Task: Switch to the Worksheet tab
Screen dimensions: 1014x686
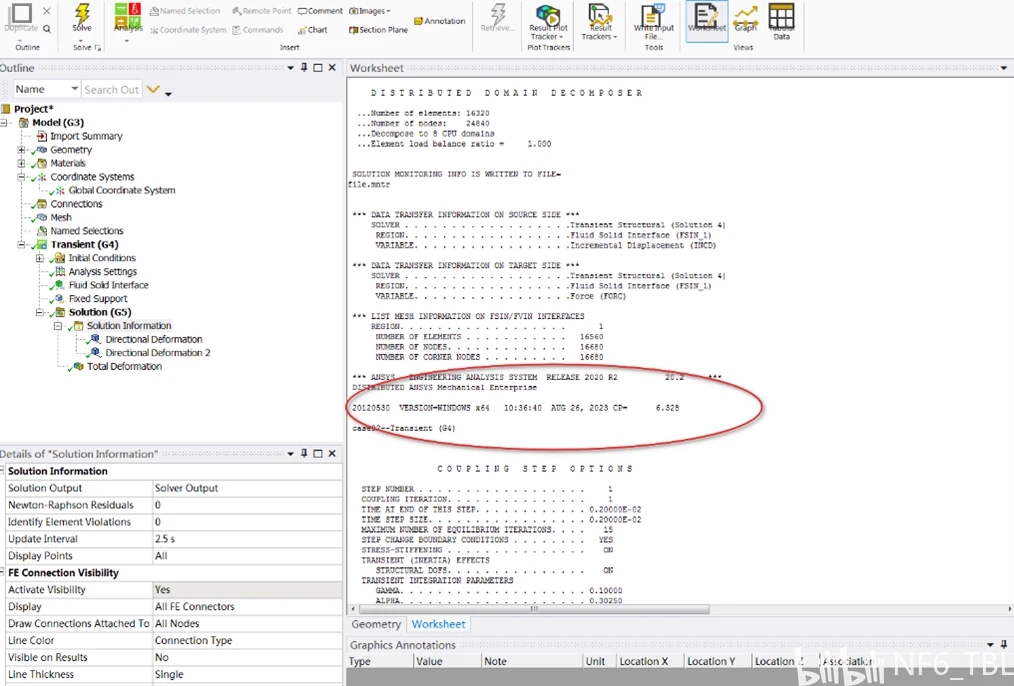Action: pyautogui.click(x=438, y=624)
